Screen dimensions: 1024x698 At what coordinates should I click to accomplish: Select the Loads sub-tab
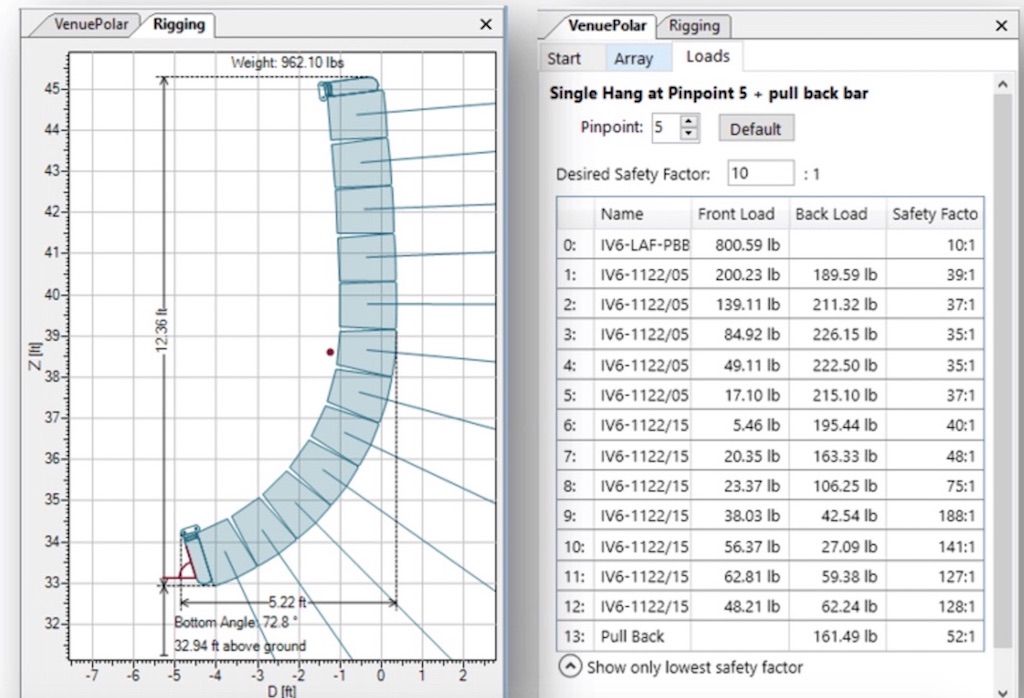click(707, 57)
